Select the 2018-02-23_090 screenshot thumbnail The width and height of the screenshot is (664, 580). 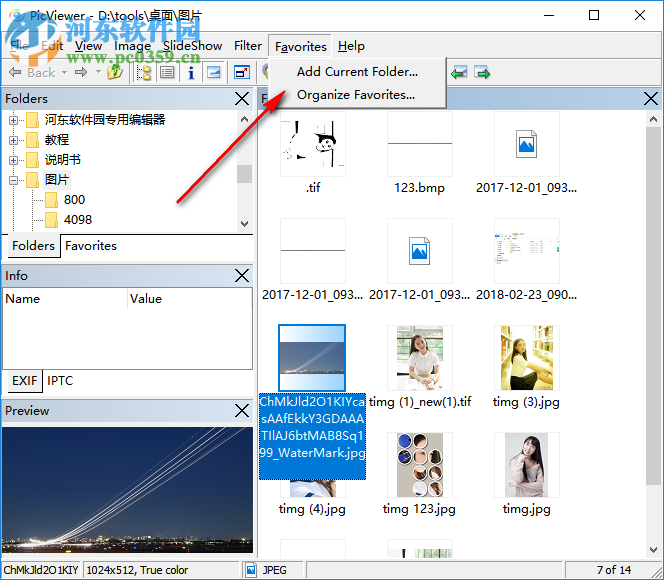tap(526, 251)
